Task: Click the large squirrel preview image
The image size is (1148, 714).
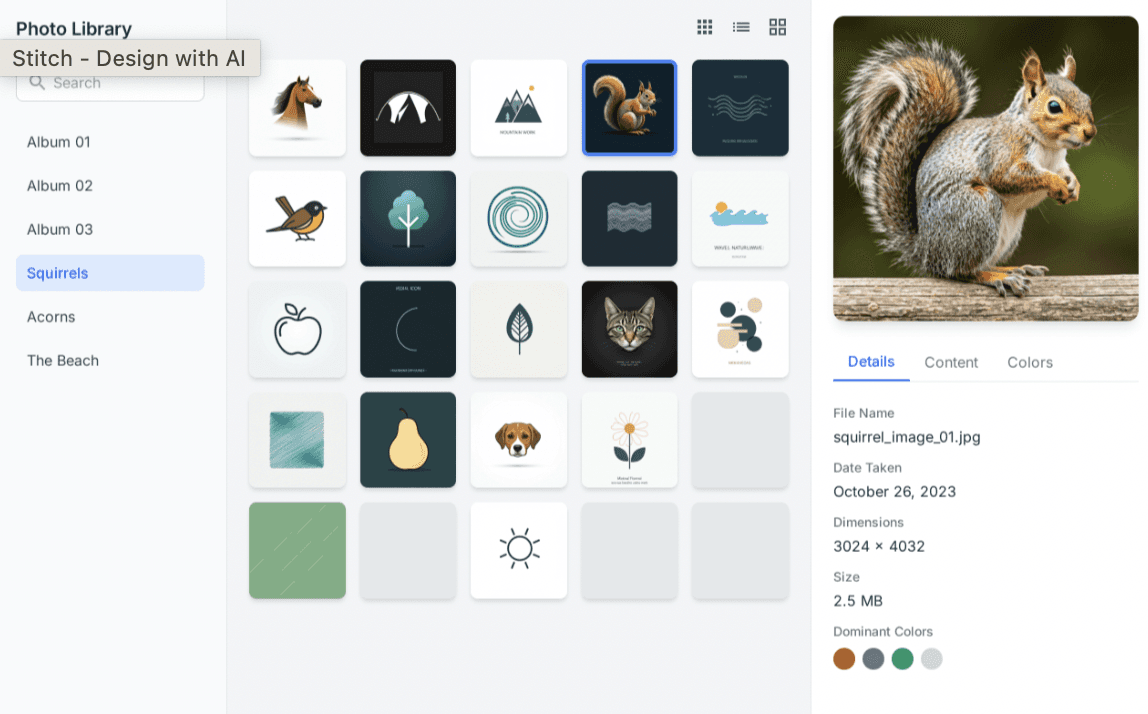Action: click(985, 168)
